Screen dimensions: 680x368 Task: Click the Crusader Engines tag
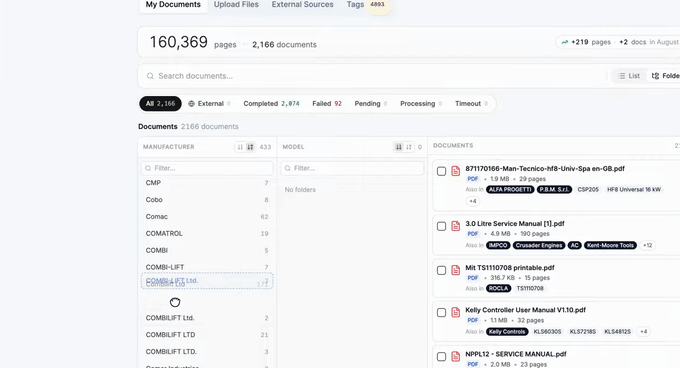(539, 245)
